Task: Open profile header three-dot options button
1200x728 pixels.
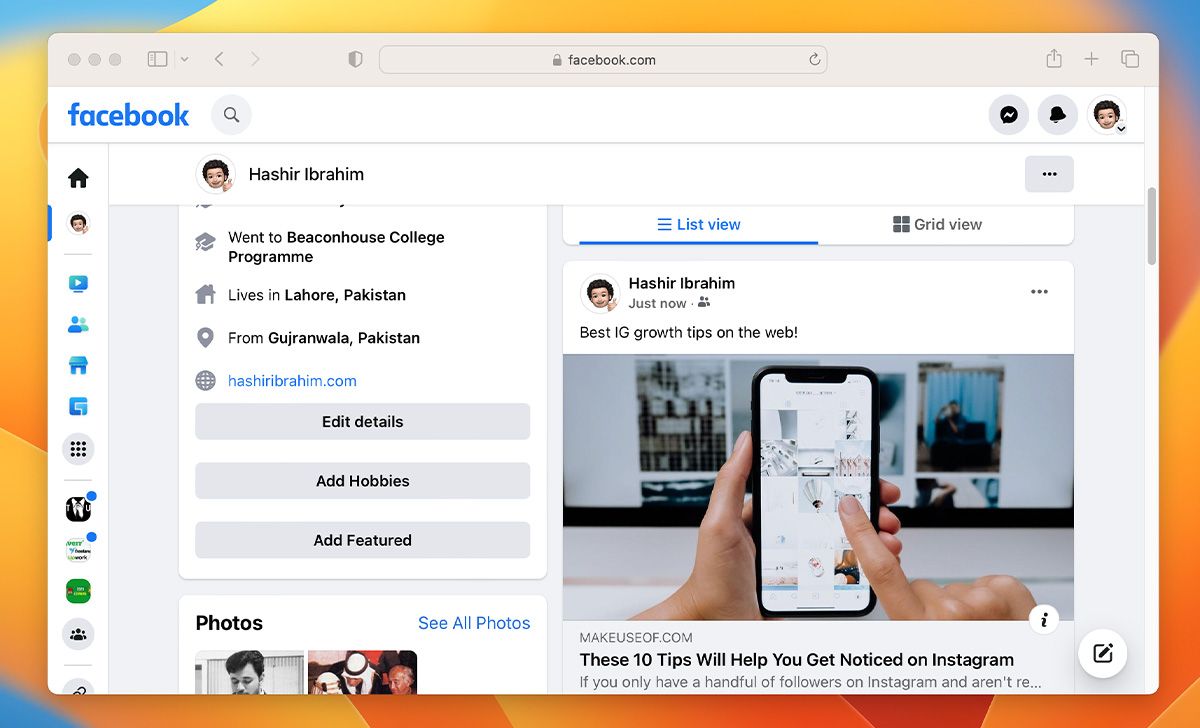Action: point(1049,174)
